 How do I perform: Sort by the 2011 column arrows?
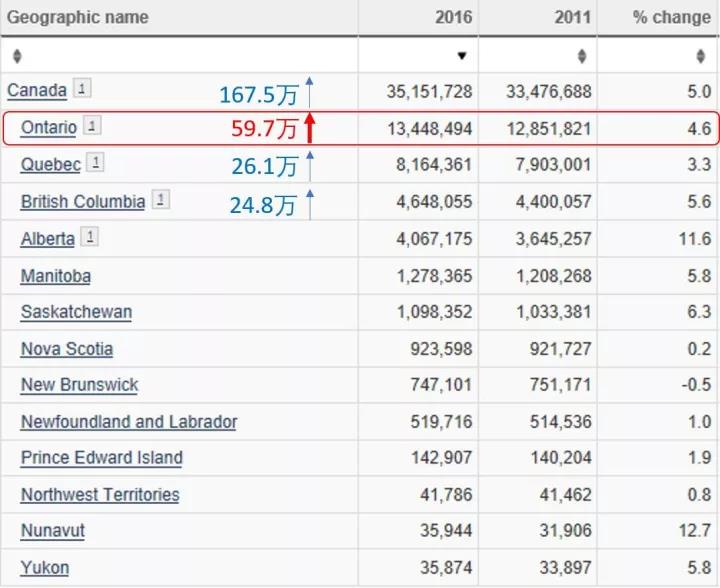[x=582, y=56]
